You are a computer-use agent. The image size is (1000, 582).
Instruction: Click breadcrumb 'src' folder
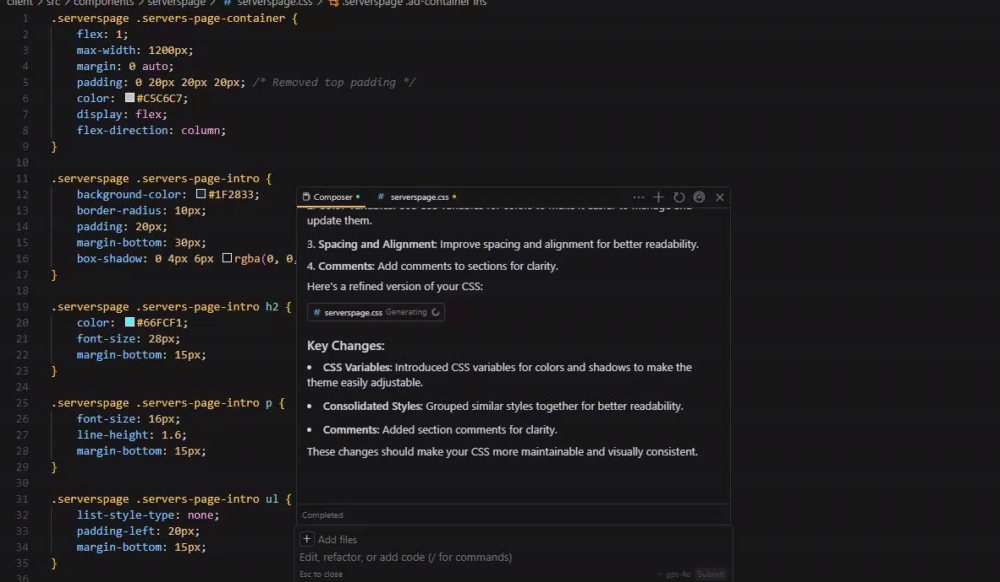[53, 3]
